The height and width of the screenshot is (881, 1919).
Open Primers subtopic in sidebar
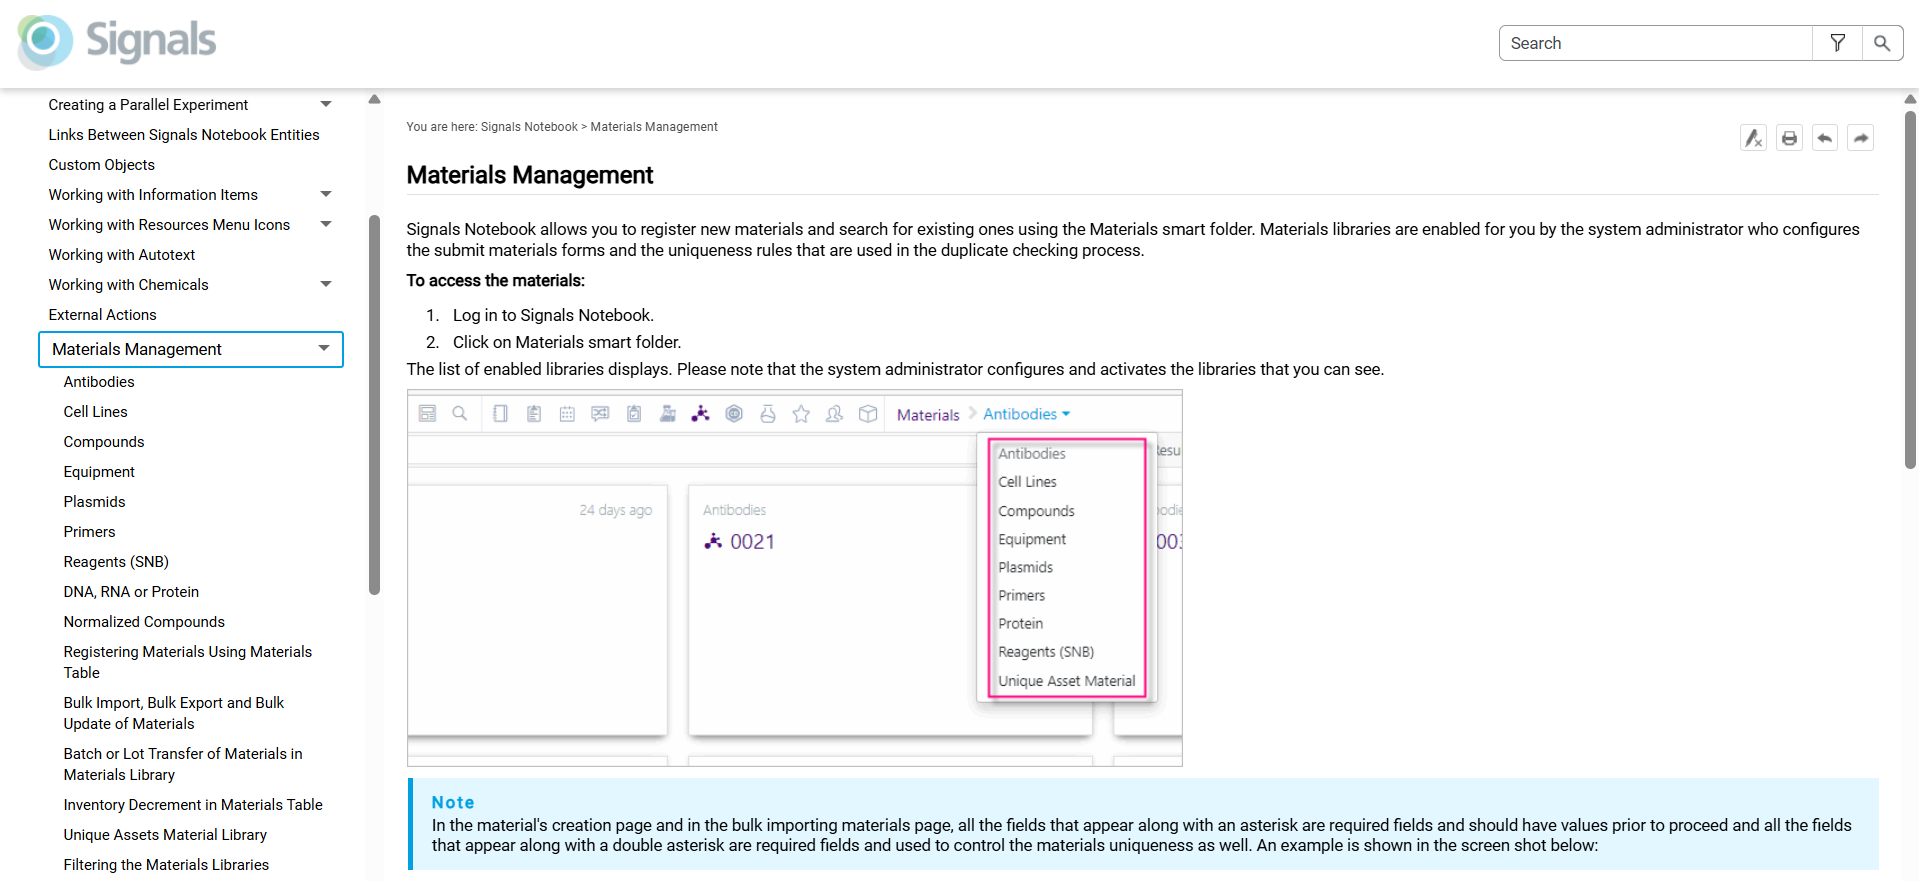(x=90, y=532)
